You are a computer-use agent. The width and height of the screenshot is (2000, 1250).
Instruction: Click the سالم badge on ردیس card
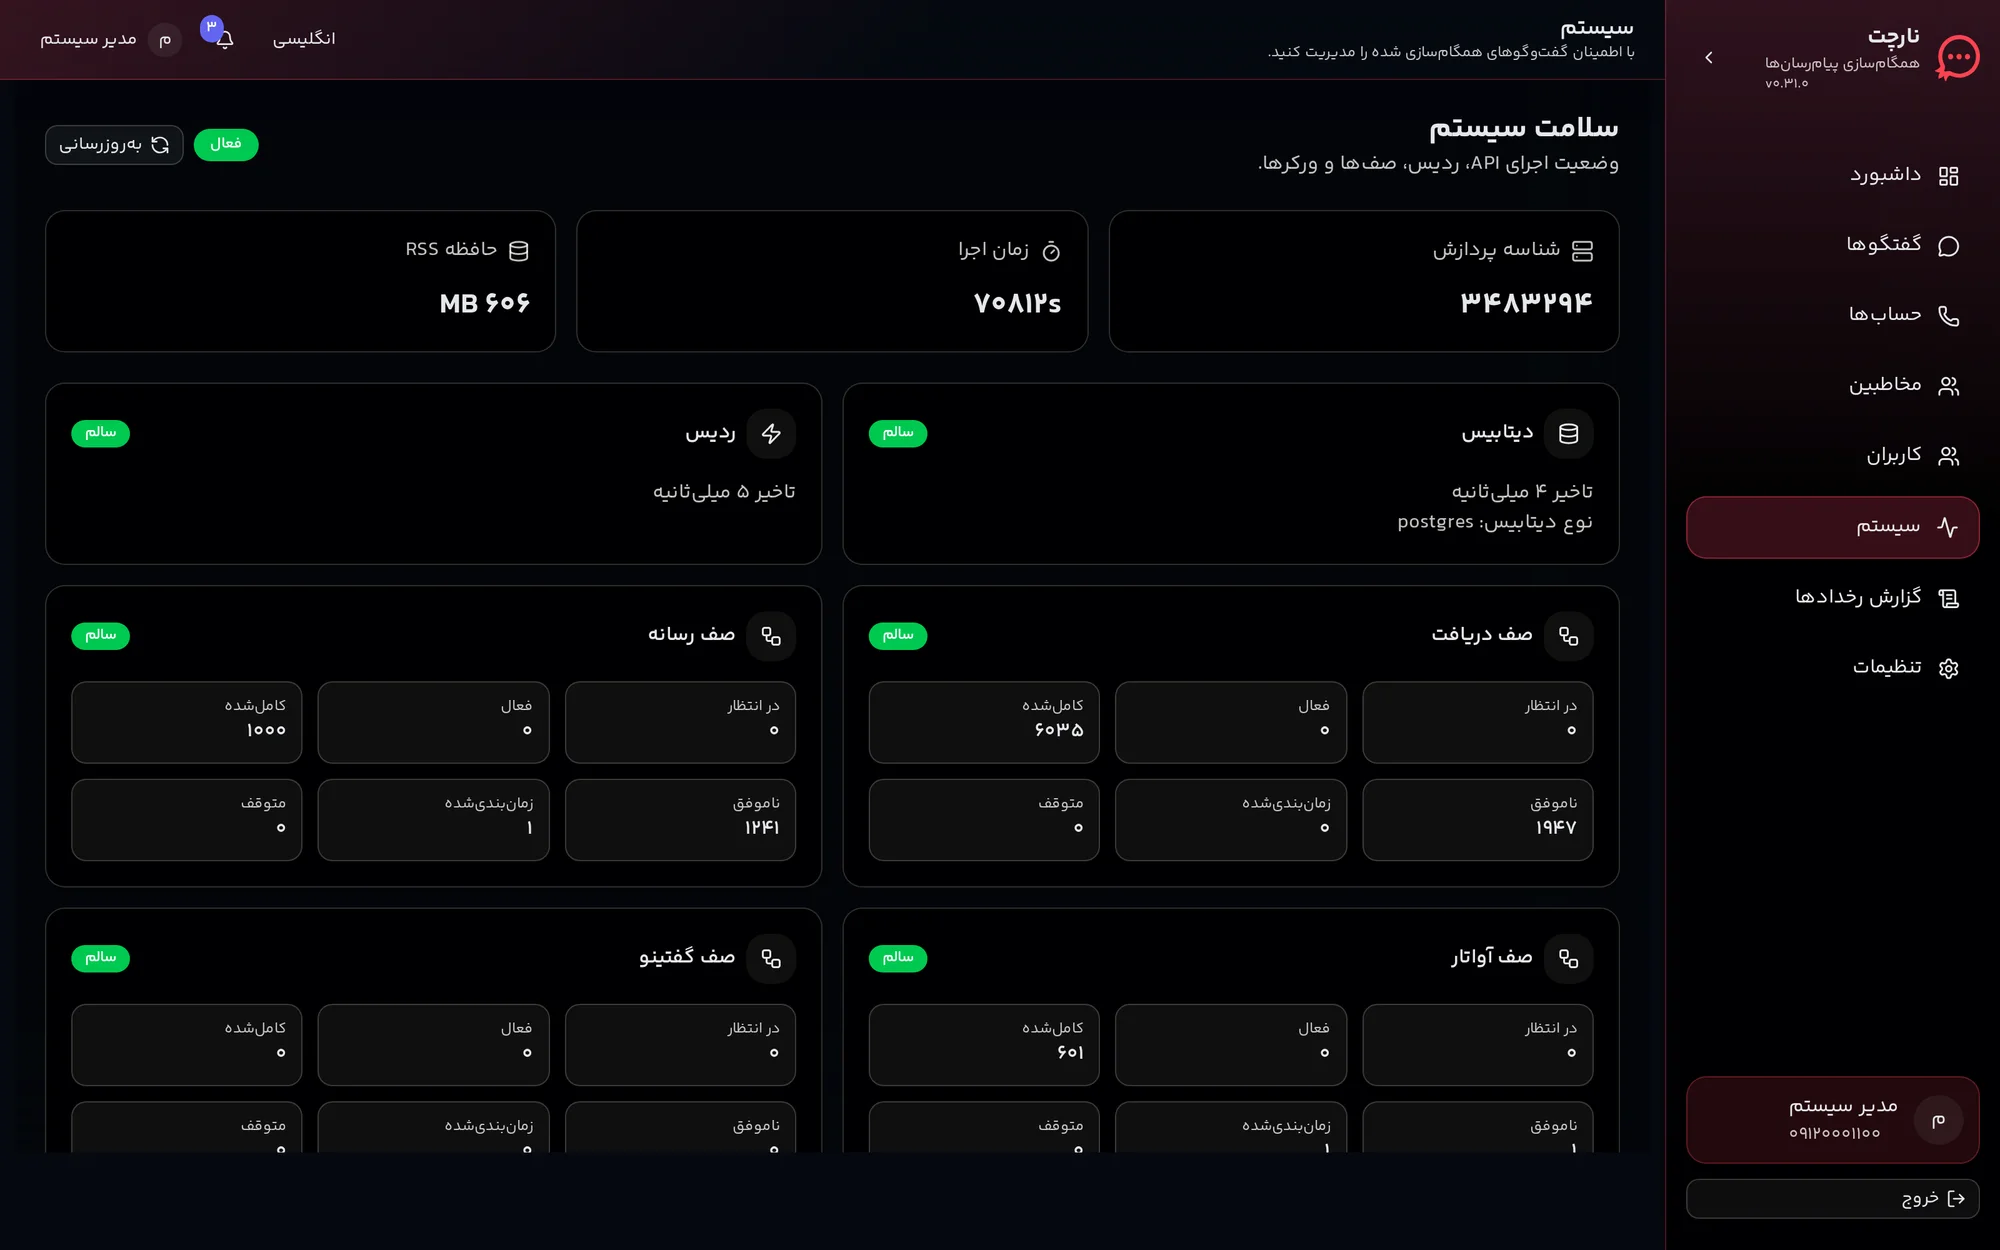[x=101, y=433]
